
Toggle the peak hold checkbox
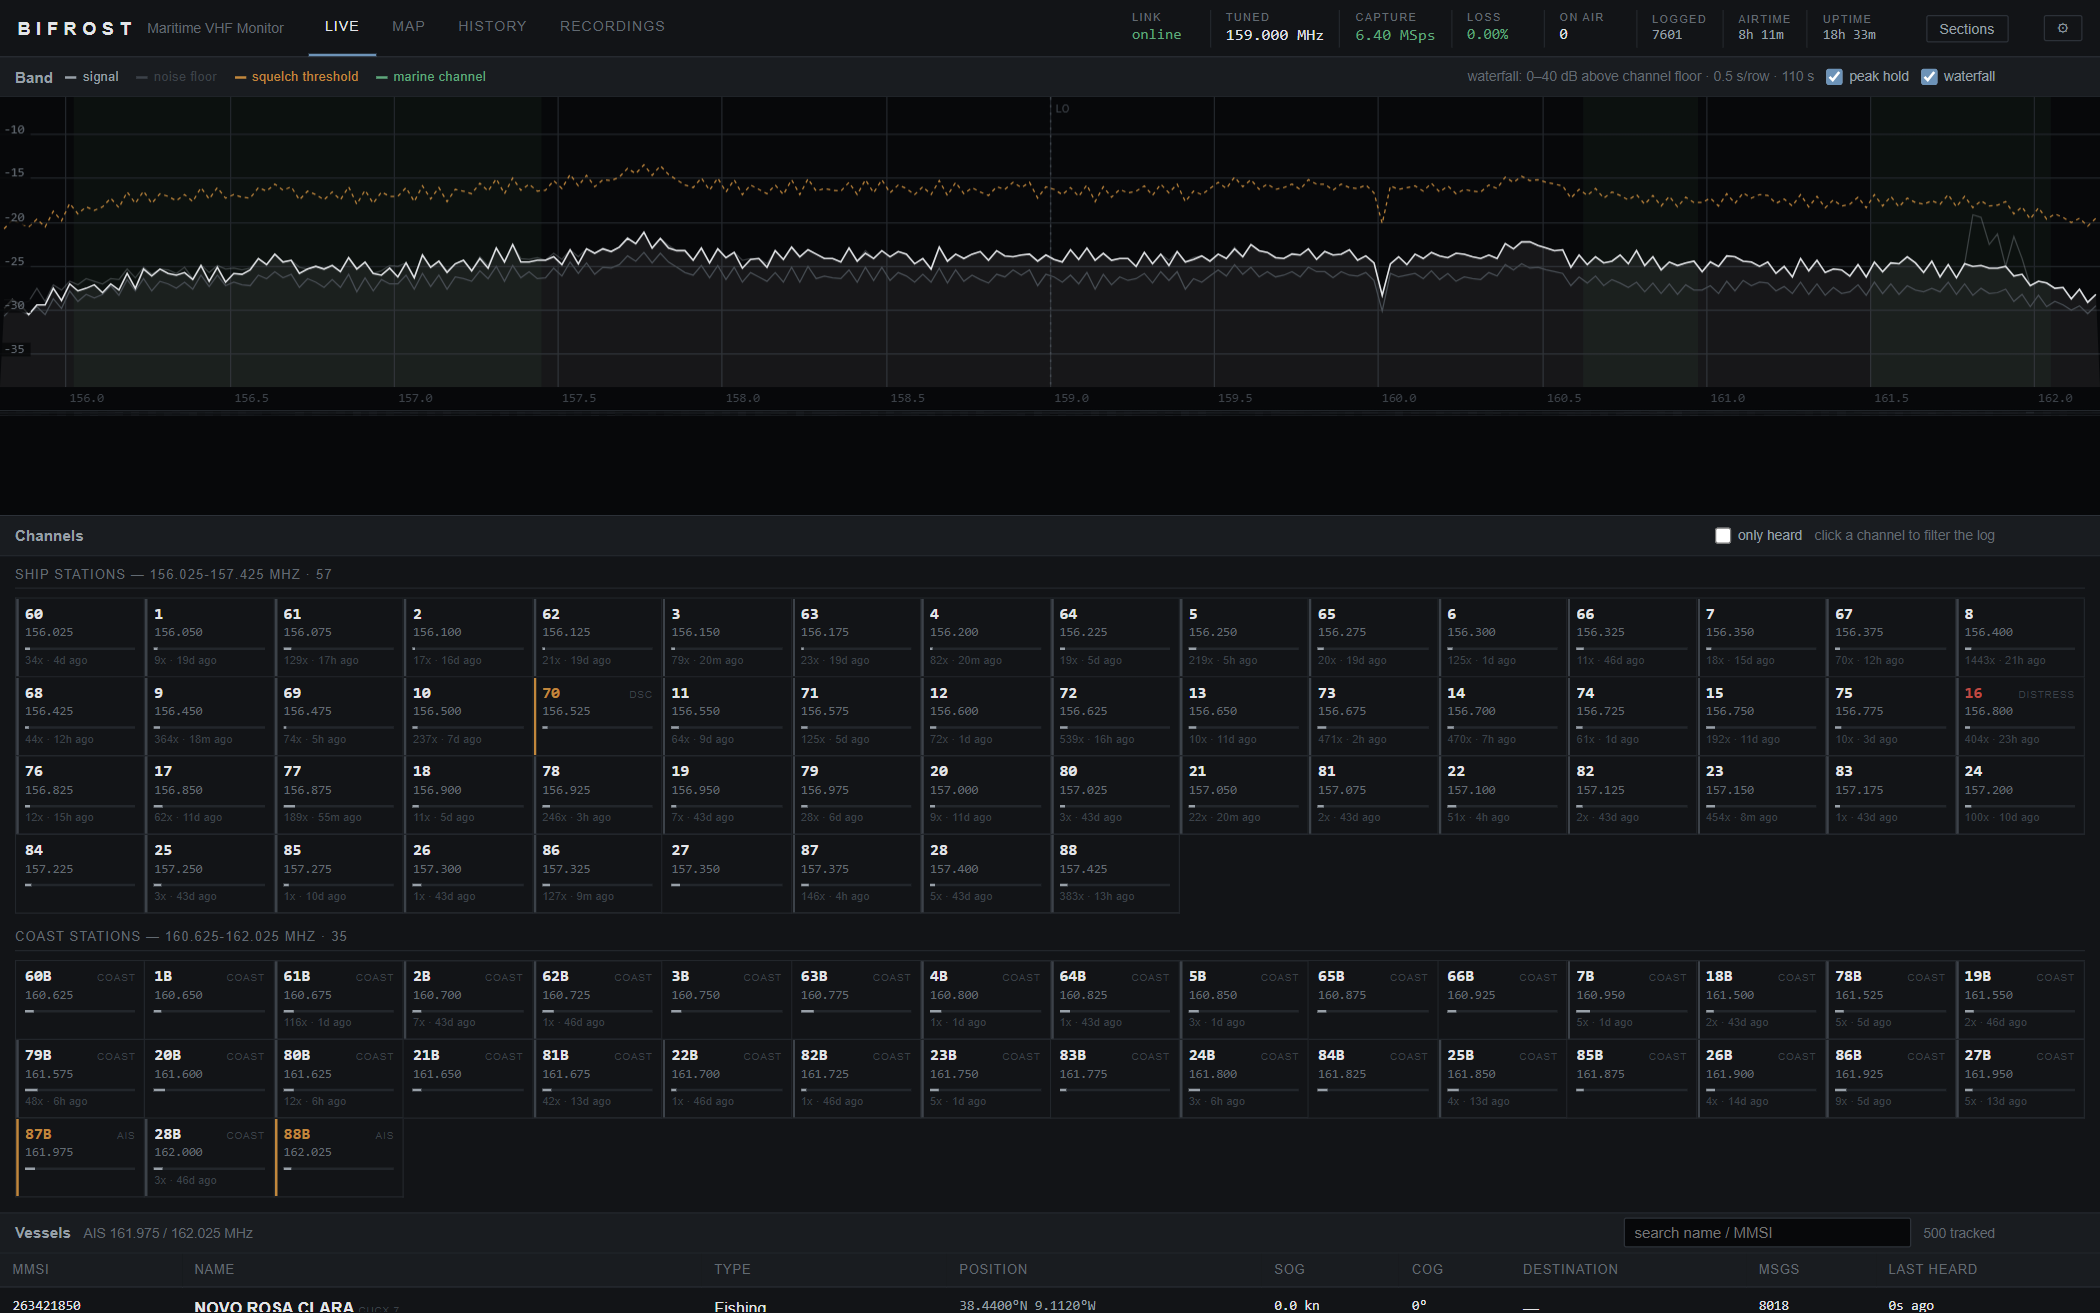(x=1834, y=77)
